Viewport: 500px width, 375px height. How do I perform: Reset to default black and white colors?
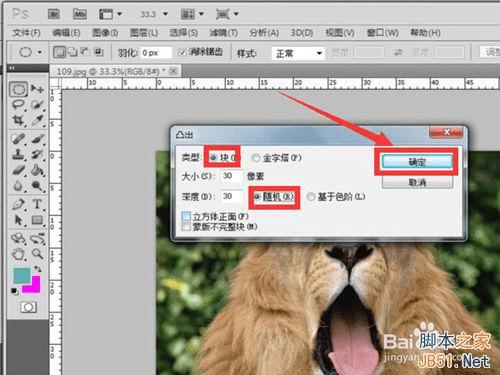point(14,291)
